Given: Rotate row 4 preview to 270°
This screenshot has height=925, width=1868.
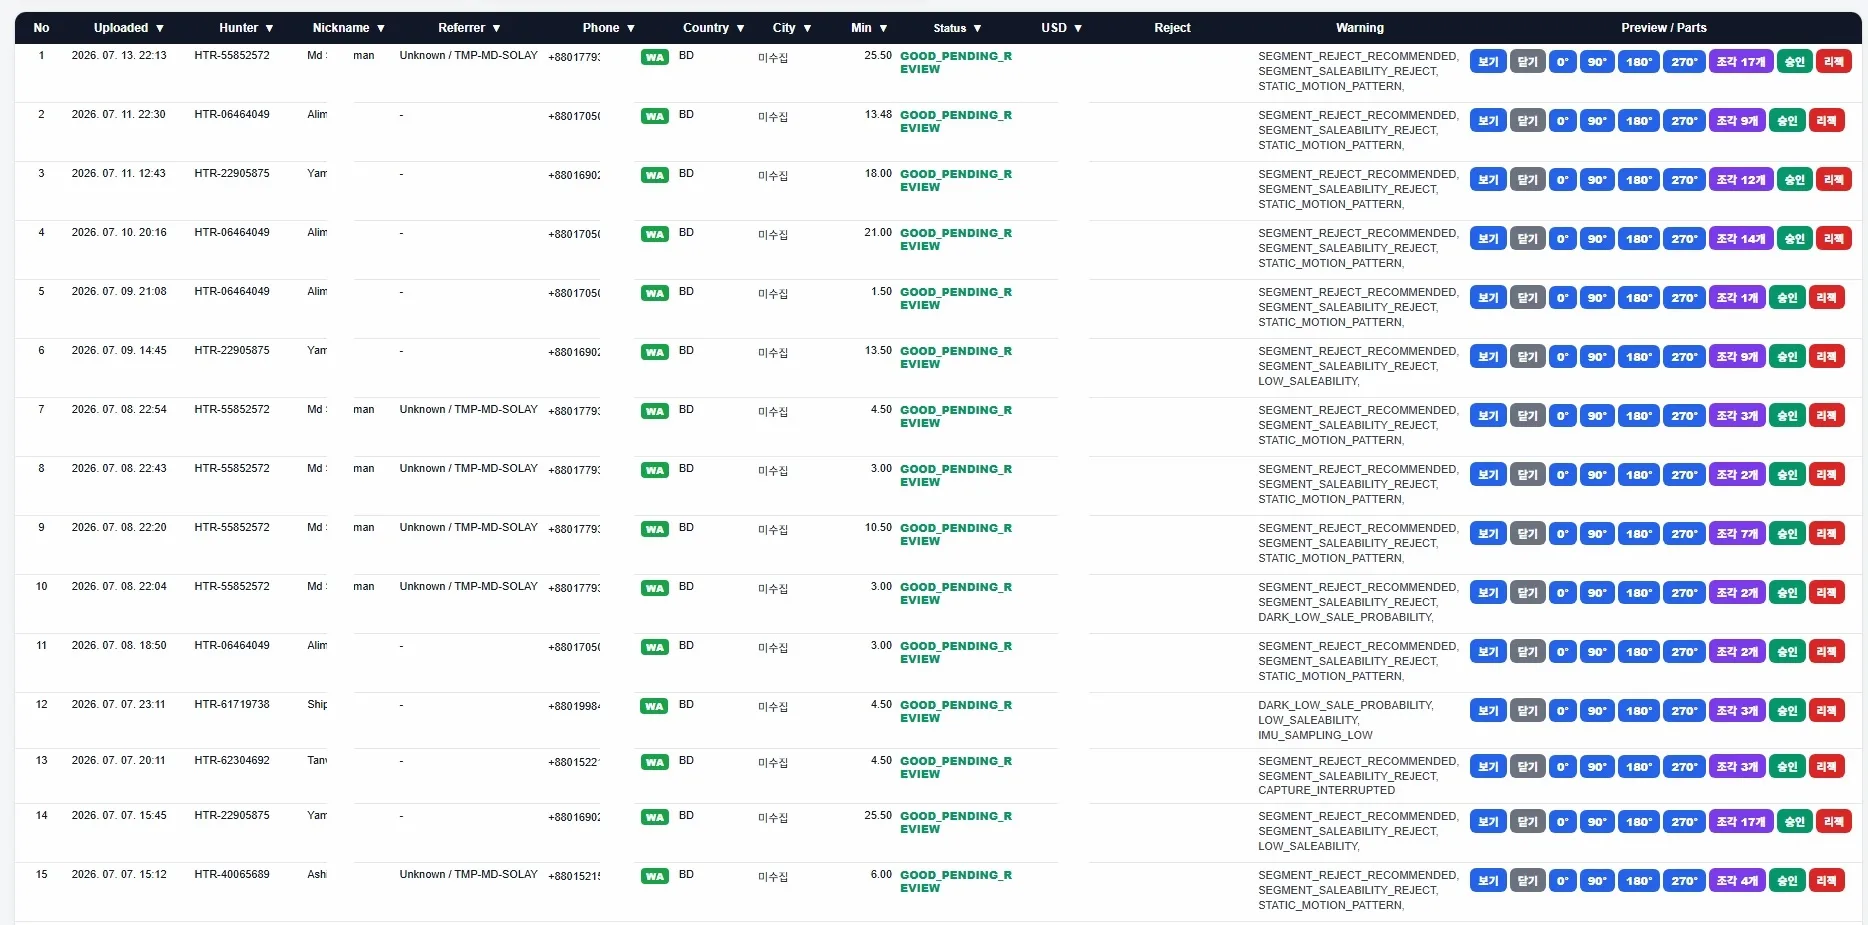Looking at the screenshot, I should pos(1685,239).
